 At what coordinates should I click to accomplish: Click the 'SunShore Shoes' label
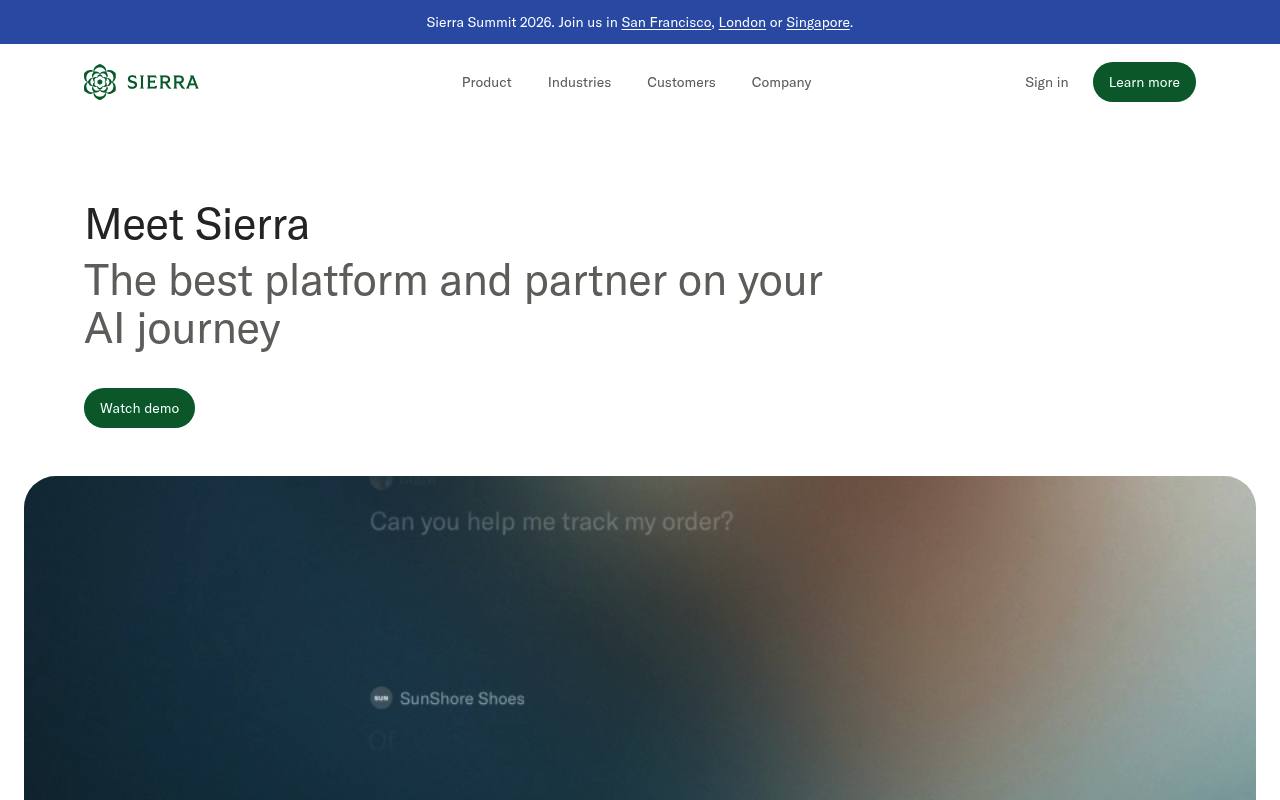tap(462, 698)
